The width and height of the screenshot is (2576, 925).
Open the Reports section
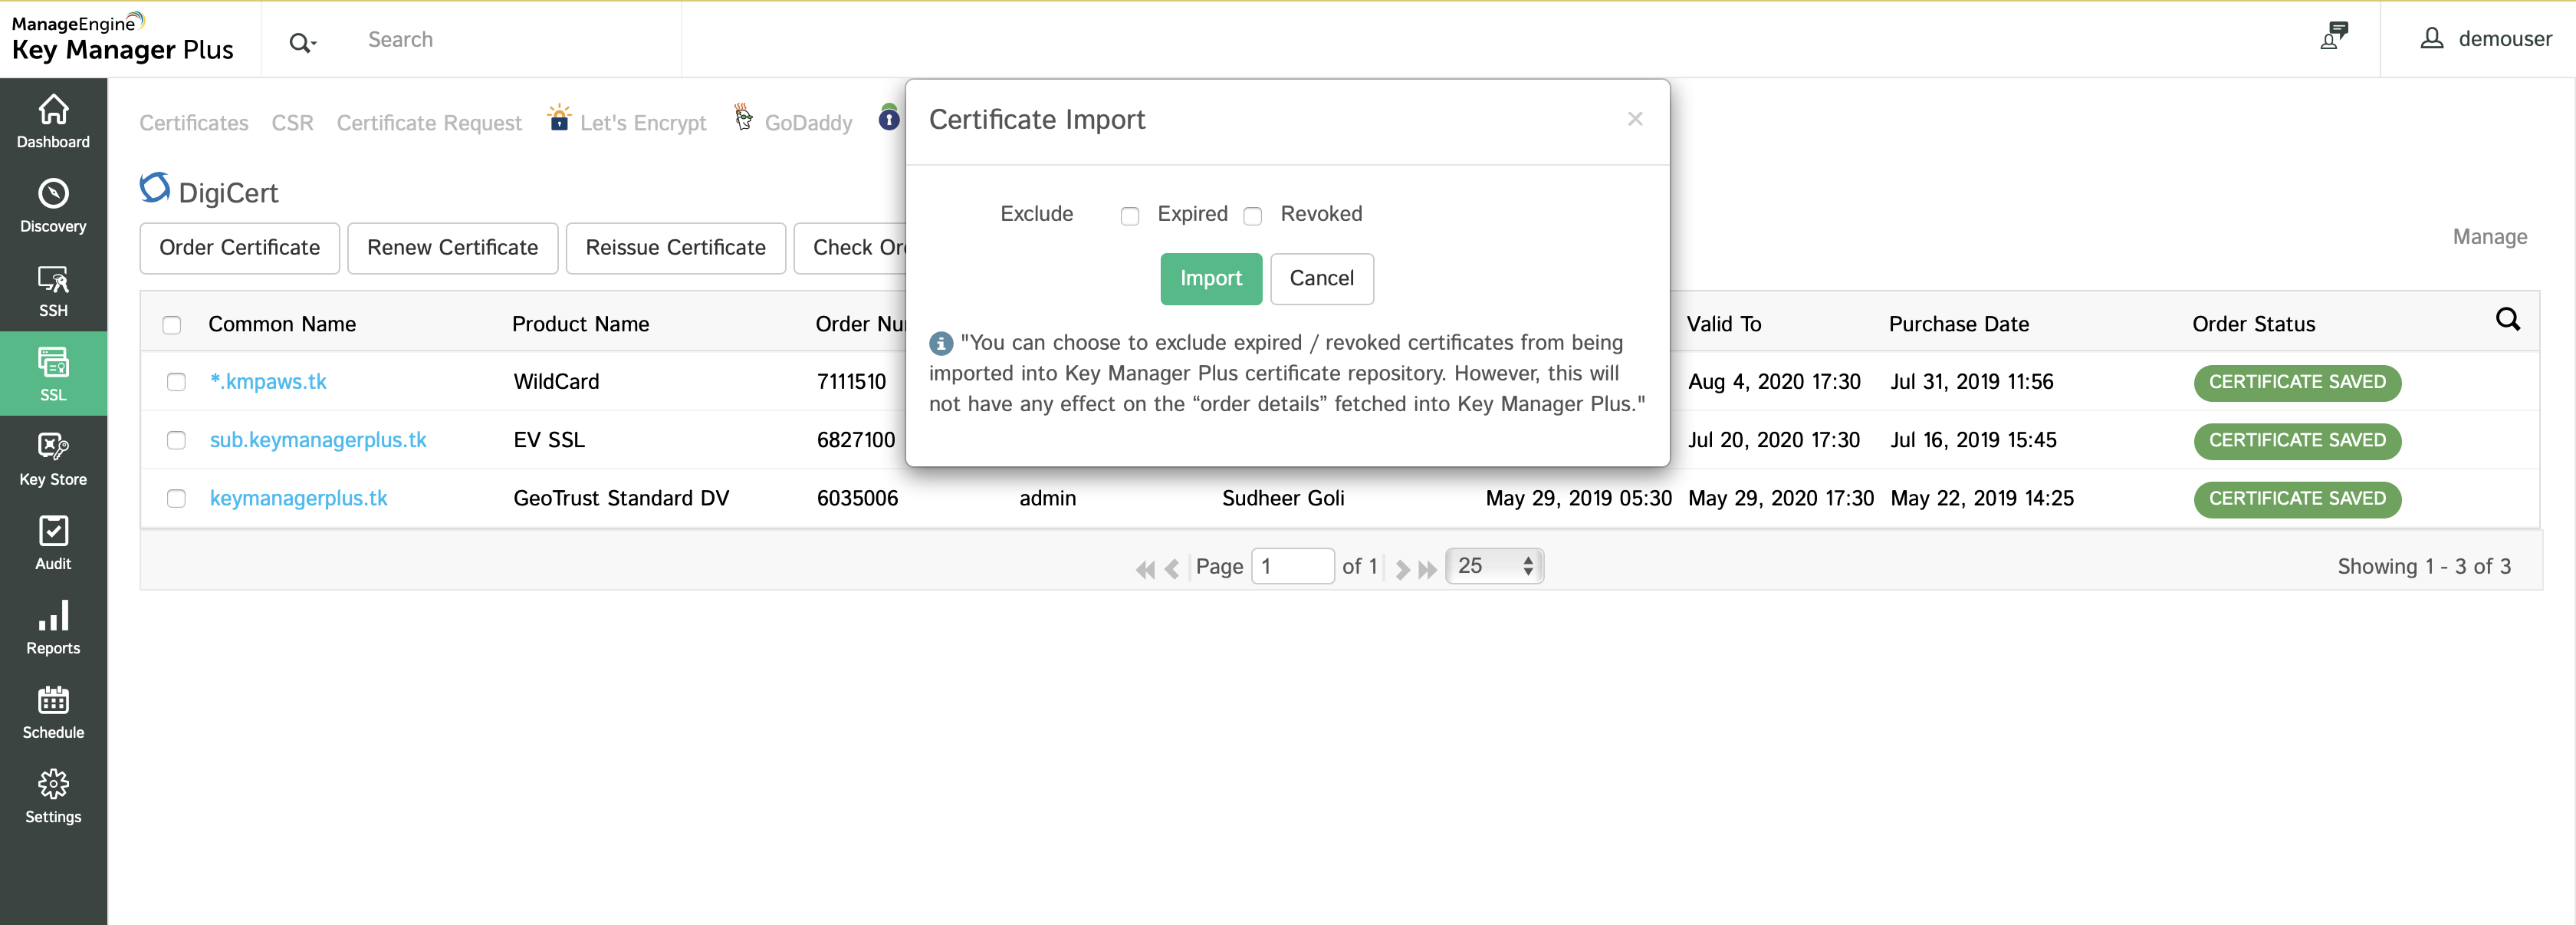(53, 628)
